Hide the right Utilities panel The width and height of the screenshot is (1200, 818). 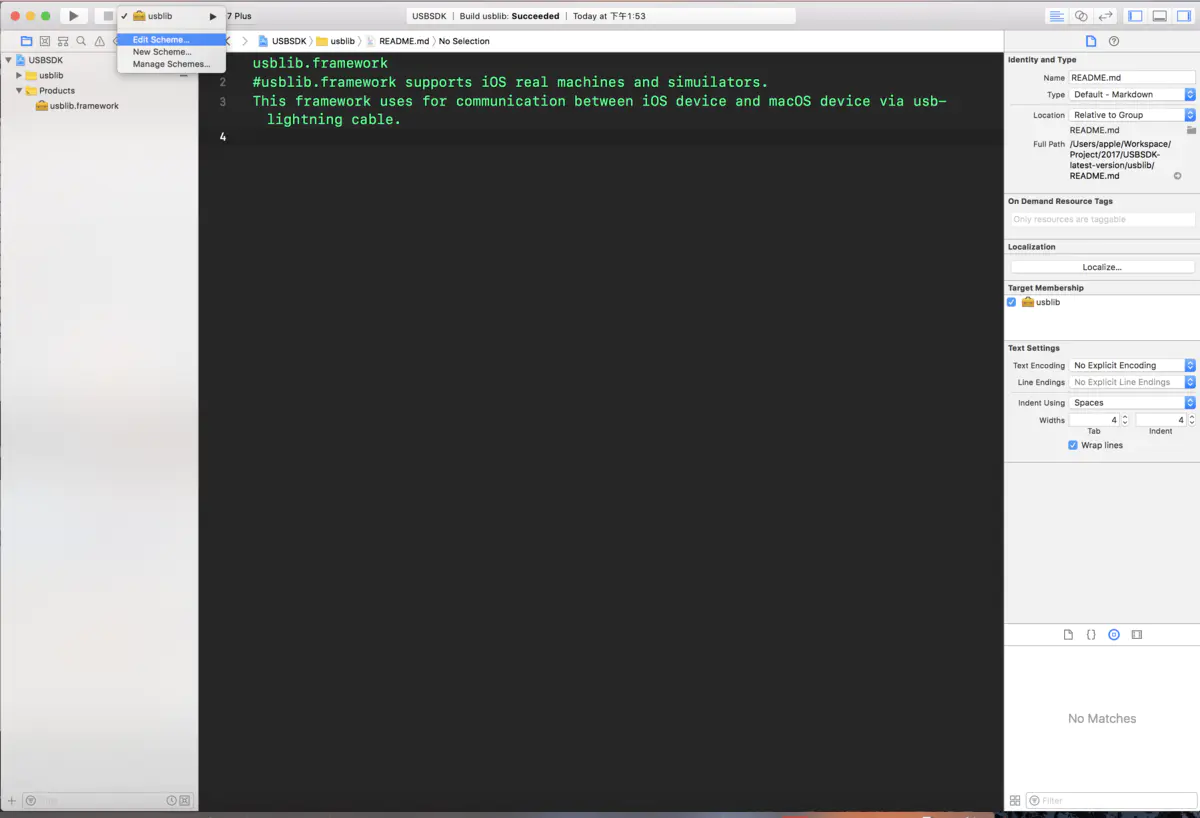point(1184,16)
